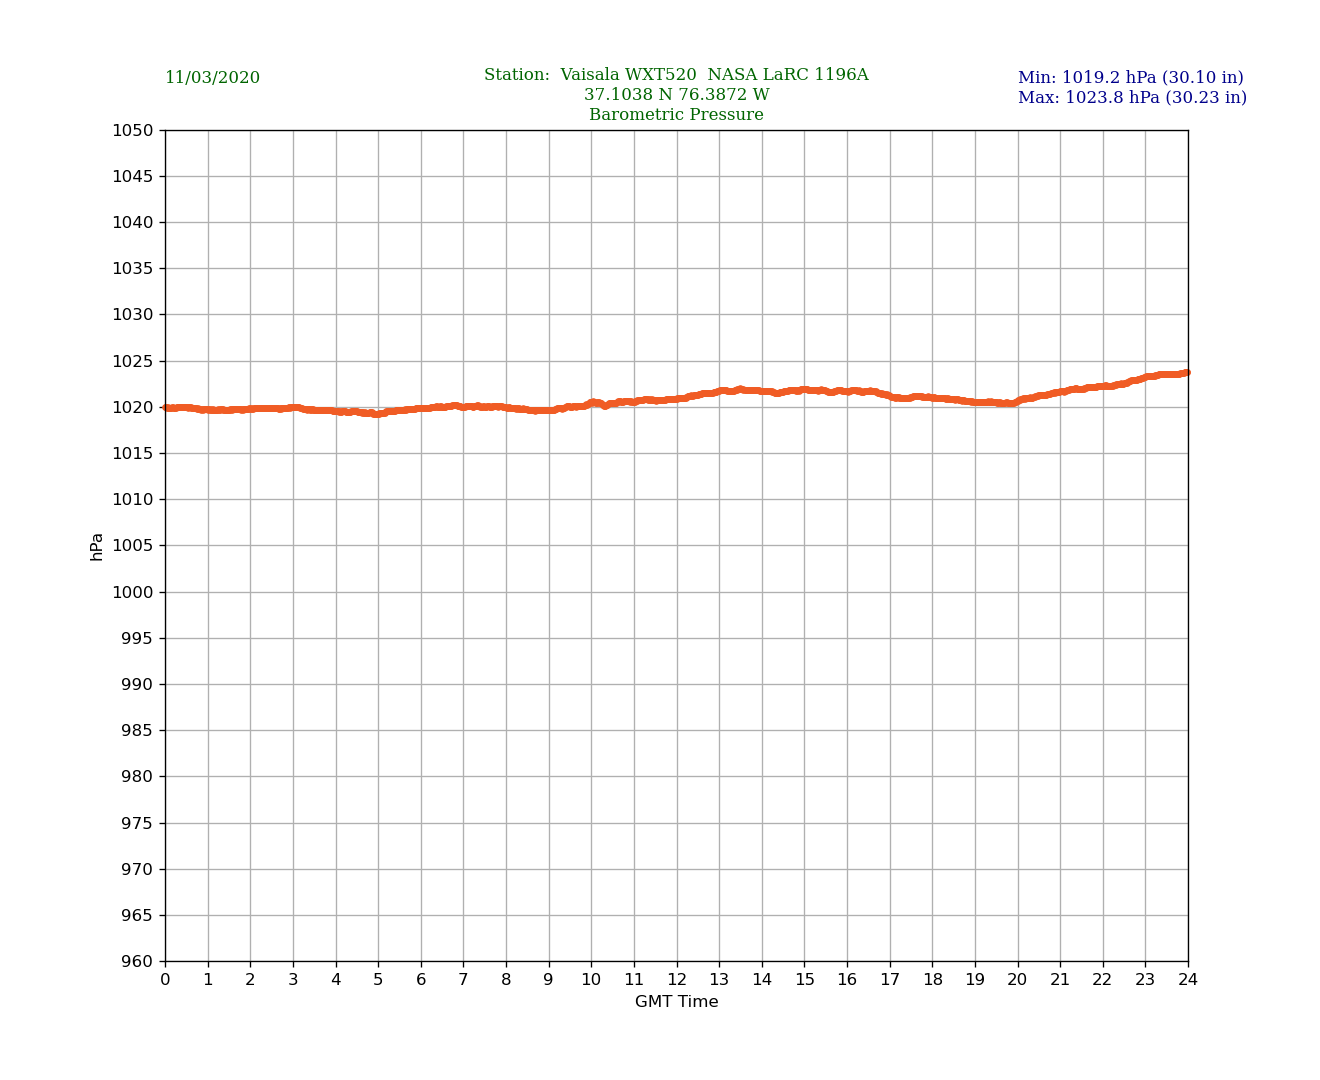Click the 12 hour tick on x-axis
This screenshot has height=1080, width=1320.
tap(677, 980)
